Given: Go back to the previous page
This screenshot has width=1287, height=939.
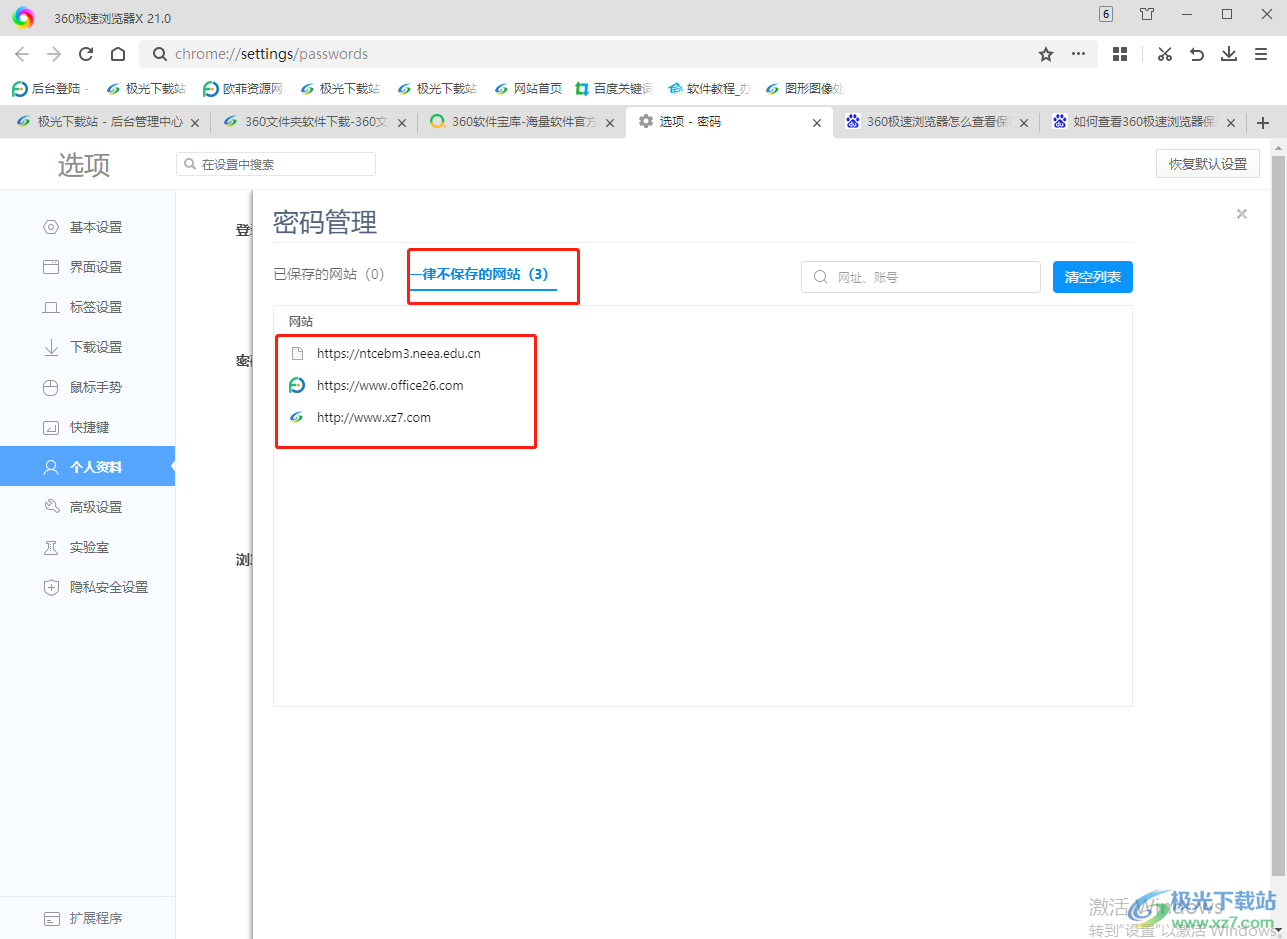Looking at the screenshot, I should click(x=22, y=54).
